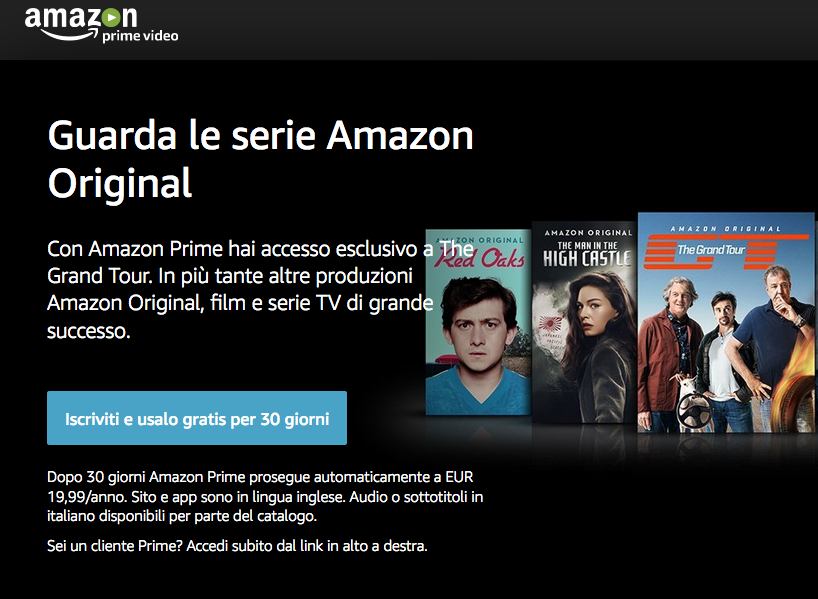Click the Amazon Prime Video logo
The width and height of the screenshot is (818, 599).
pos(101,25)
